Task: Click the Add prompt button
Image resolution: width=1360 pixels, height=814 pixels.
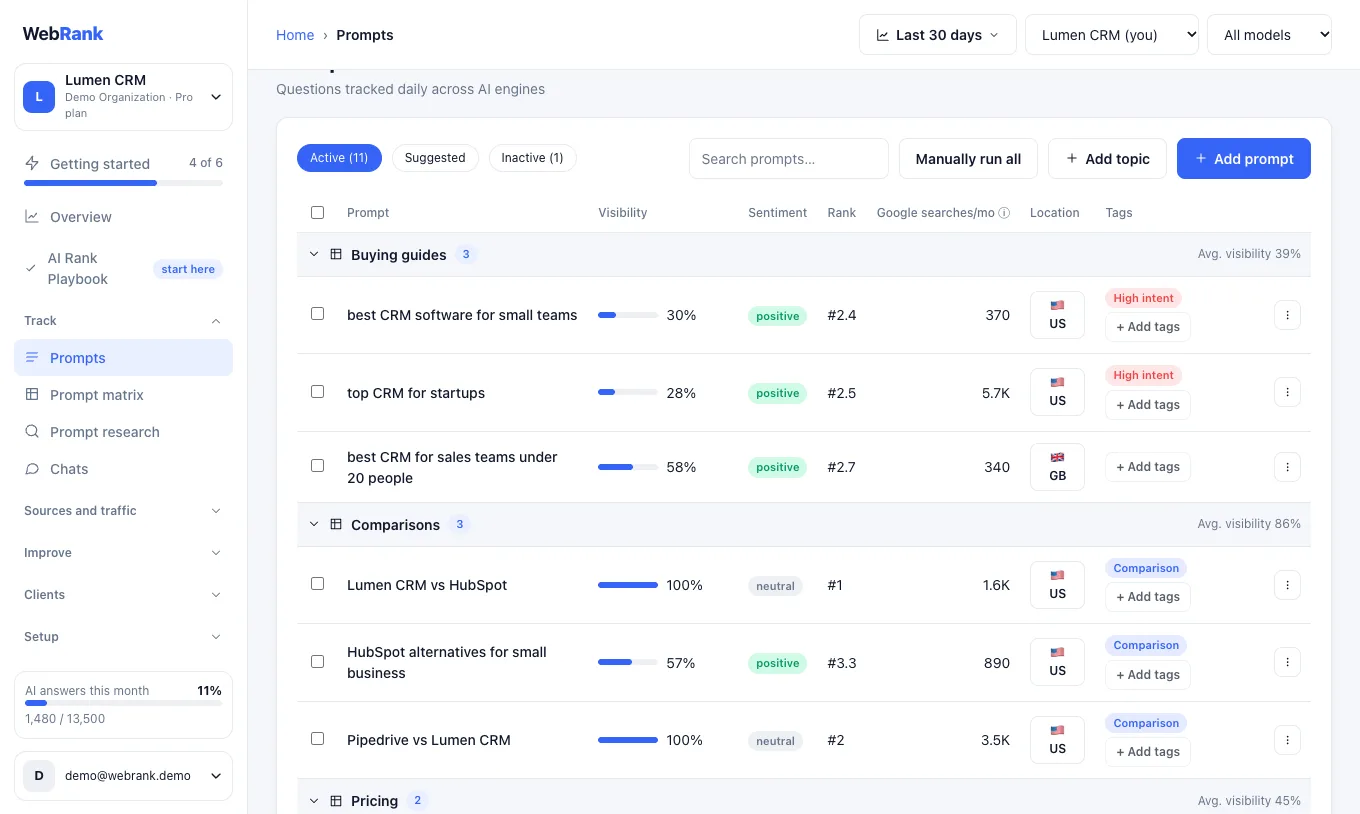Action: [1243, 159]
